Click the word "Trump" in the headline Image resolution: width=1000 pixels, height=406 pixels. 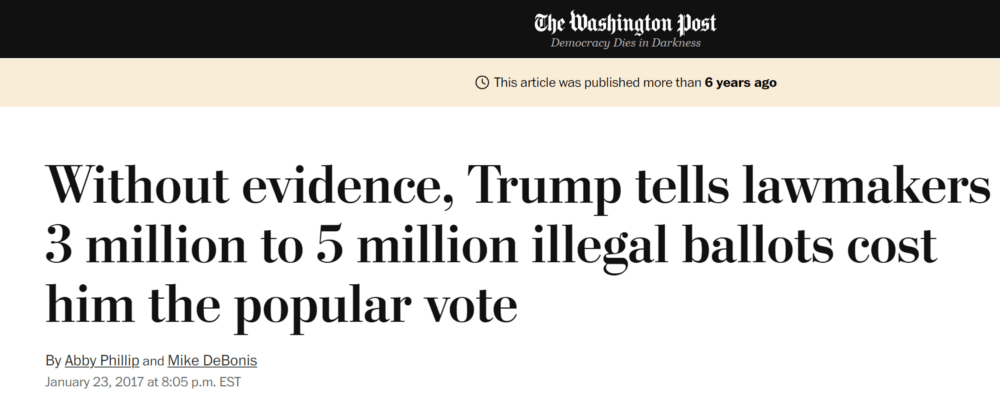coord(539,185)
